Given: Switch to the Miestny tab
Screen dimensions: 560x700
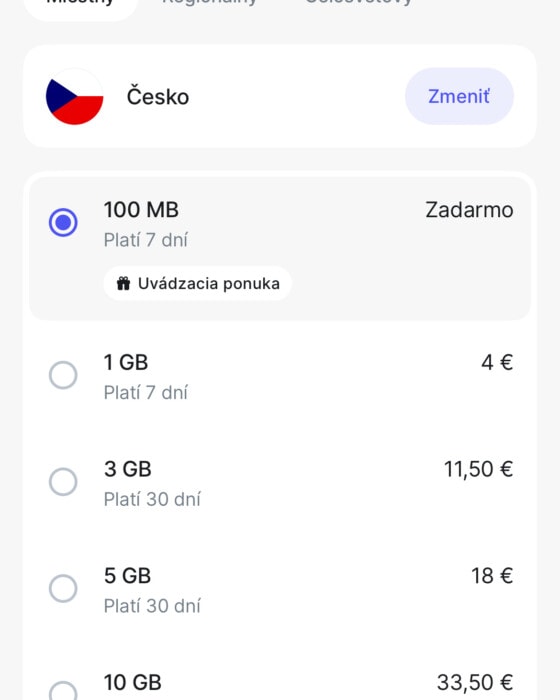Looking at the screenshot, I should tap(80, 2).
